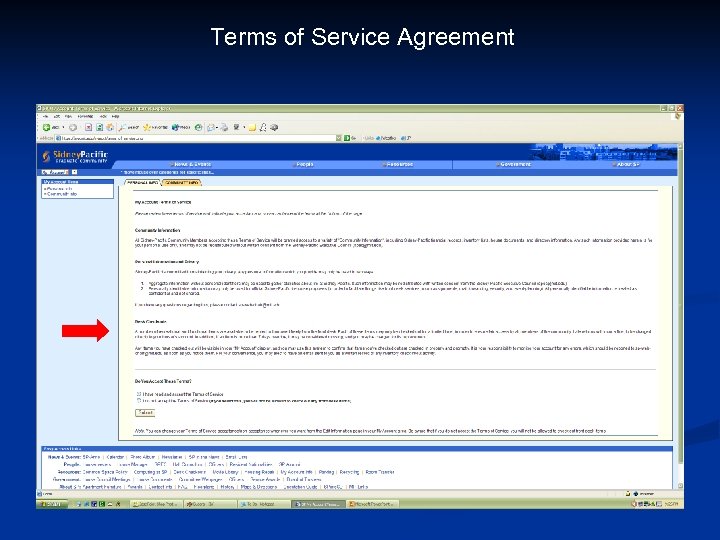720x540 pixels.
Task: Go to Home page icon
Action: point(110,127)
